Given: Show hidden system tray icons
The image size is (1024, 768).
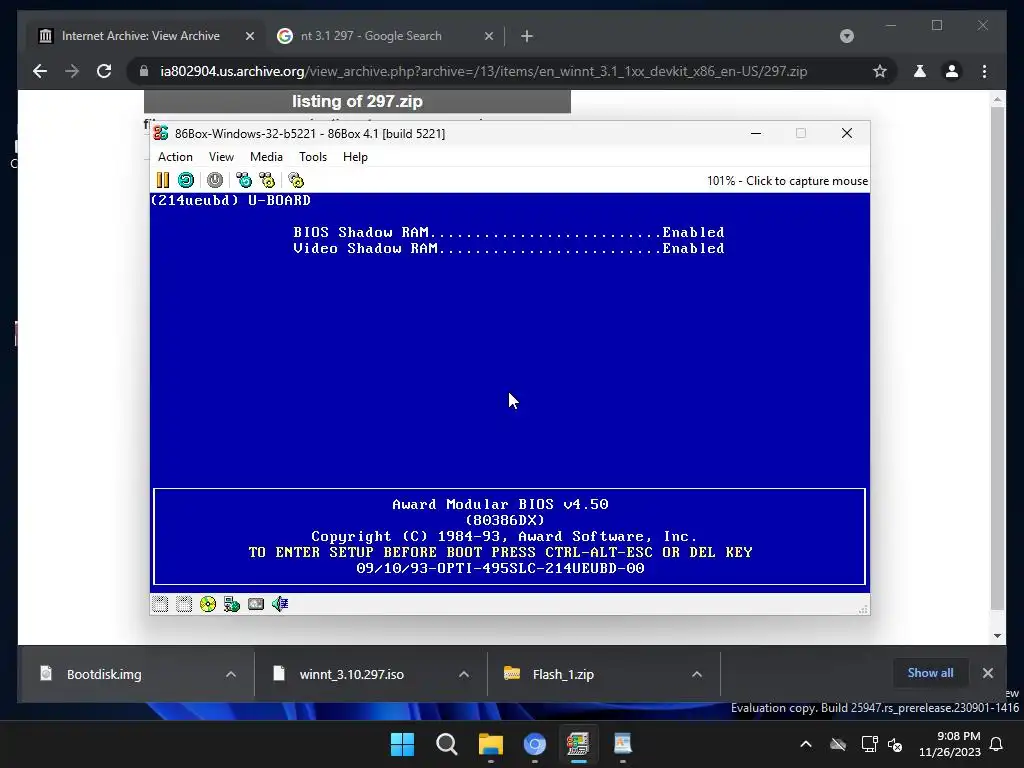Looking at the screenshot, I should 806,744.
